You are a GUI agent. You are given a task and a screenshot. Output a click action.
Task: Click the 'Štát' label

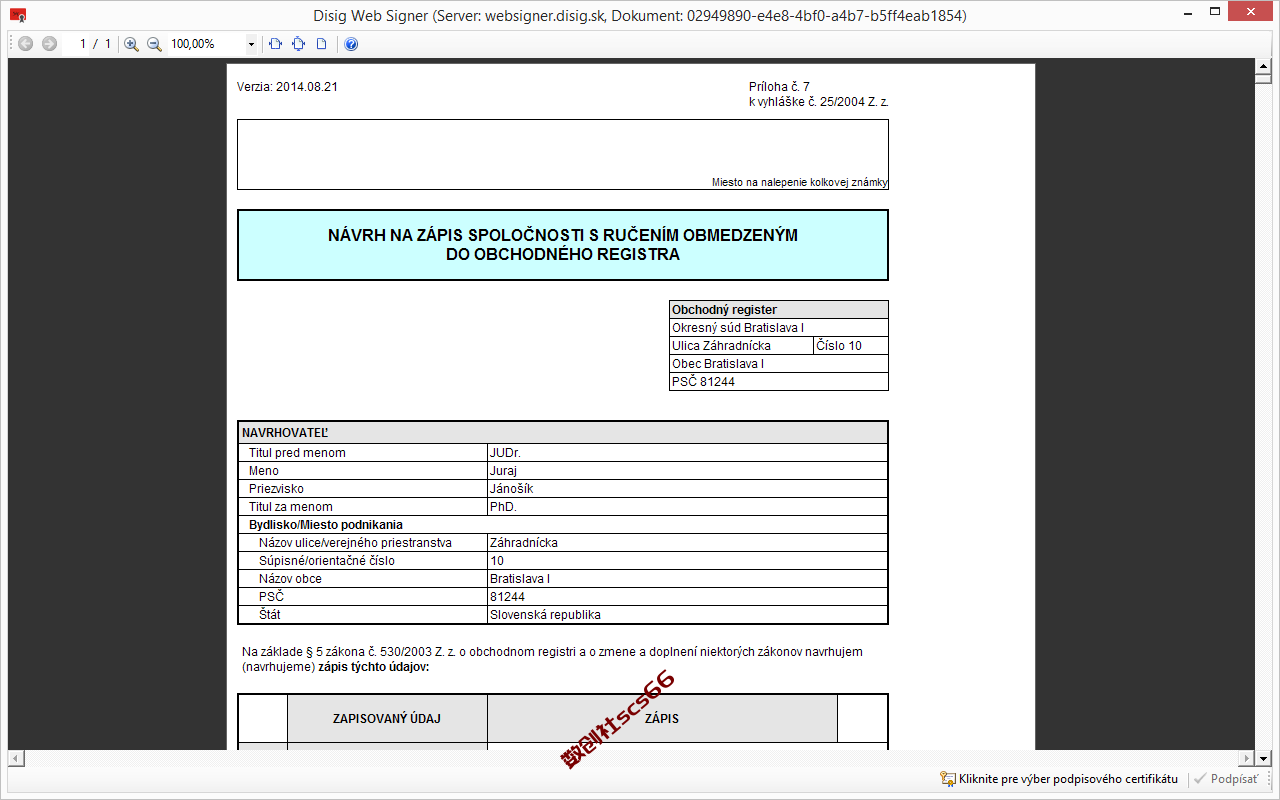270,615
